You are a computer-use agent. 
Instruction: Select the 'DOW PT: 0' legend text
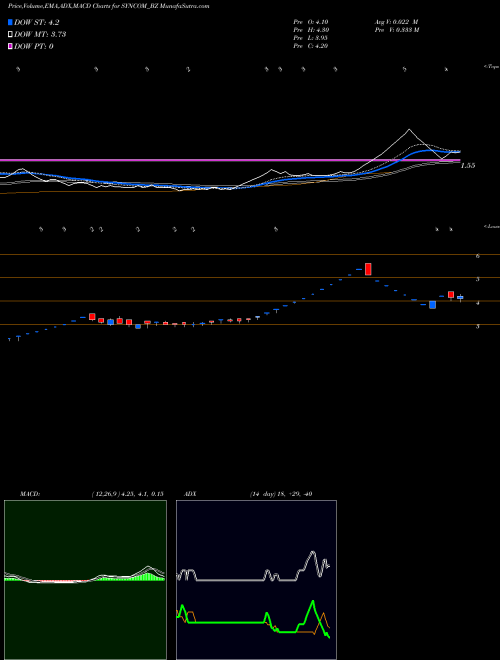(34, 46)
